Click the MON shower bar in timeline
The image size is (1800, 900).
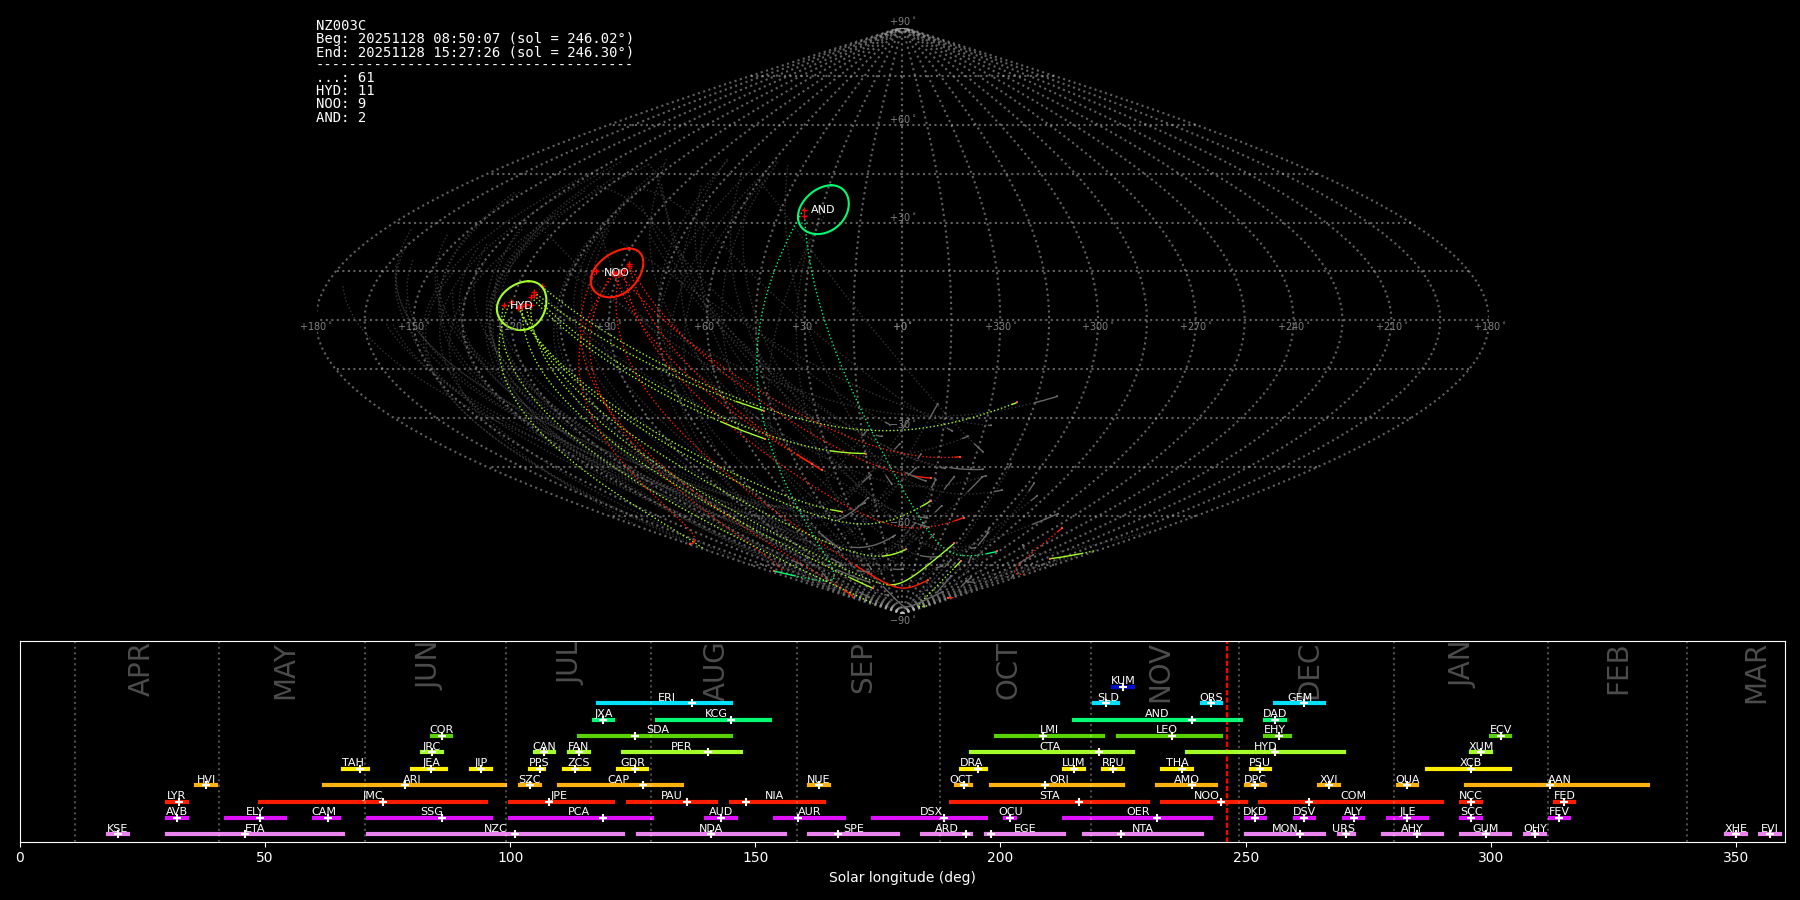[x=1285, y=834]
